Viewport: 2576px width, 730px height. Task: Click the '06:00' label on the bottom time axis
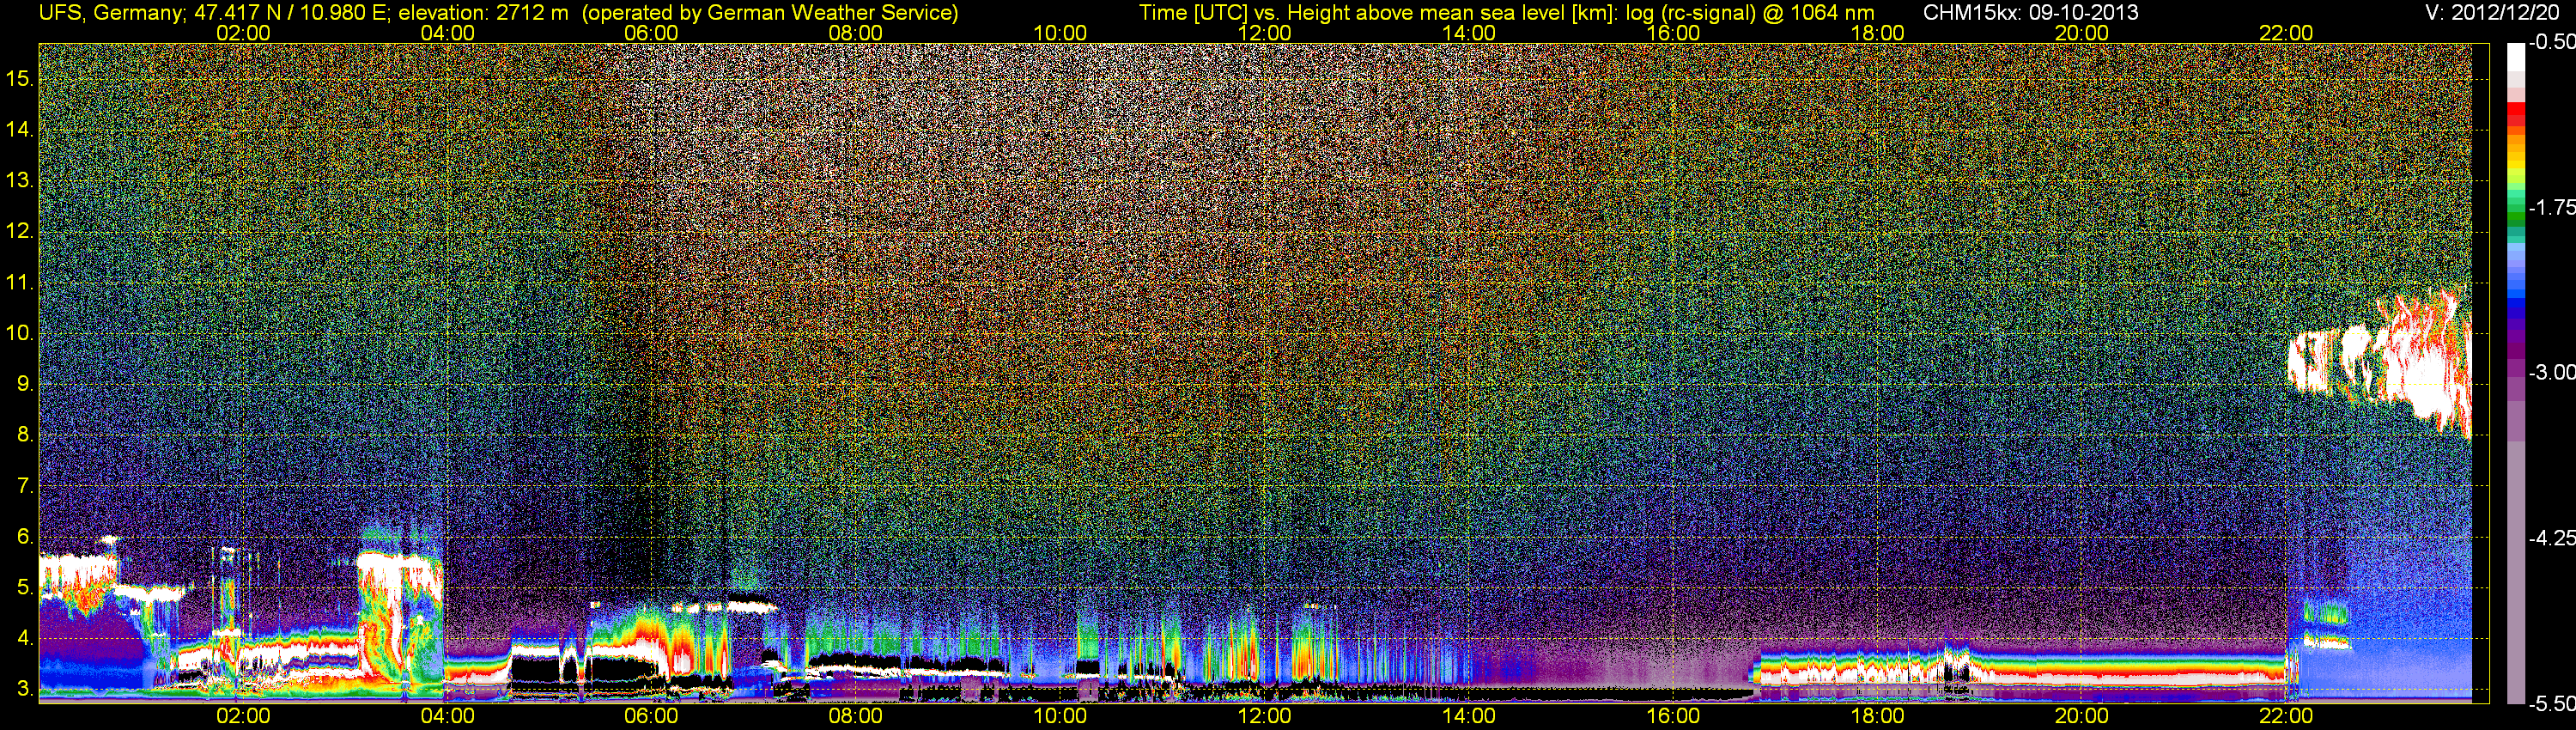pyautogui.click(x=651, y=716)
